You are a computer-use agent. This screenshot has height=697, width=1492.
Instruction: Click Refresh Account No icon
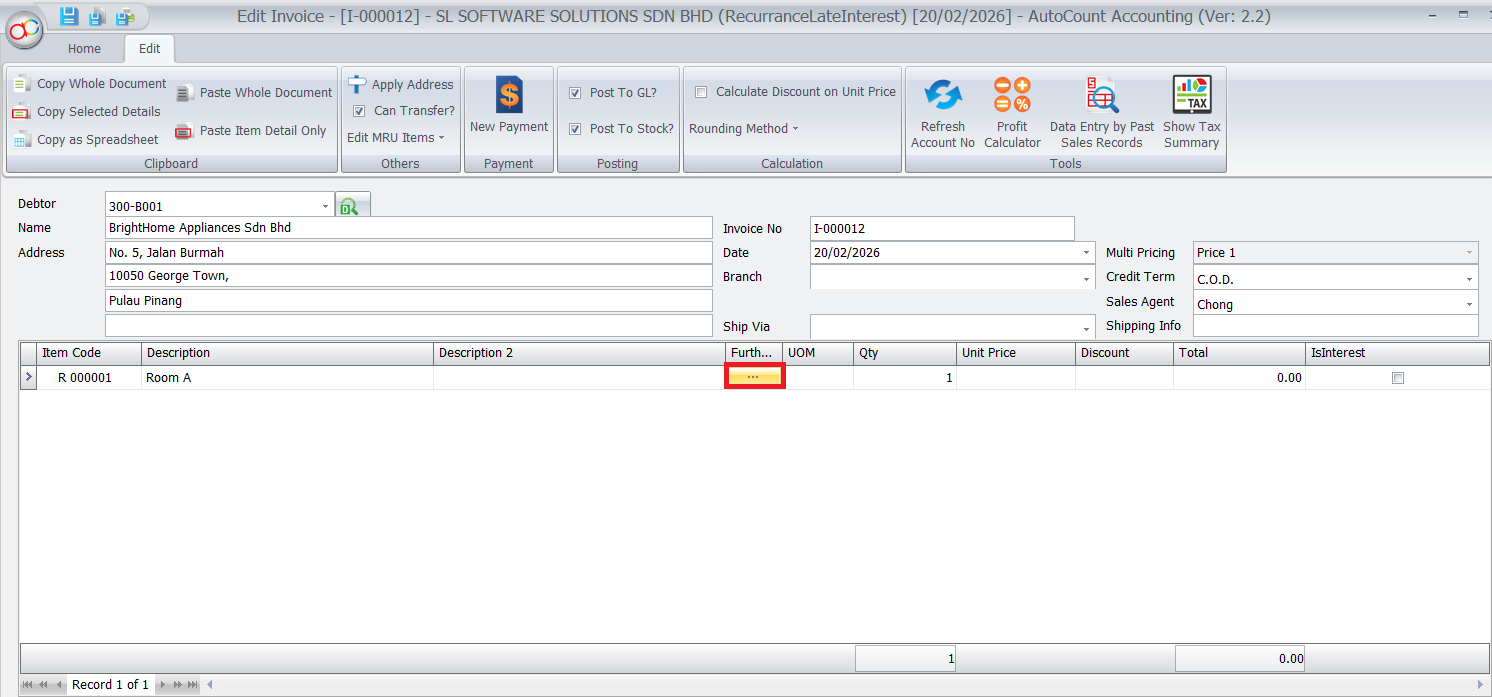[x=942, y=97]
